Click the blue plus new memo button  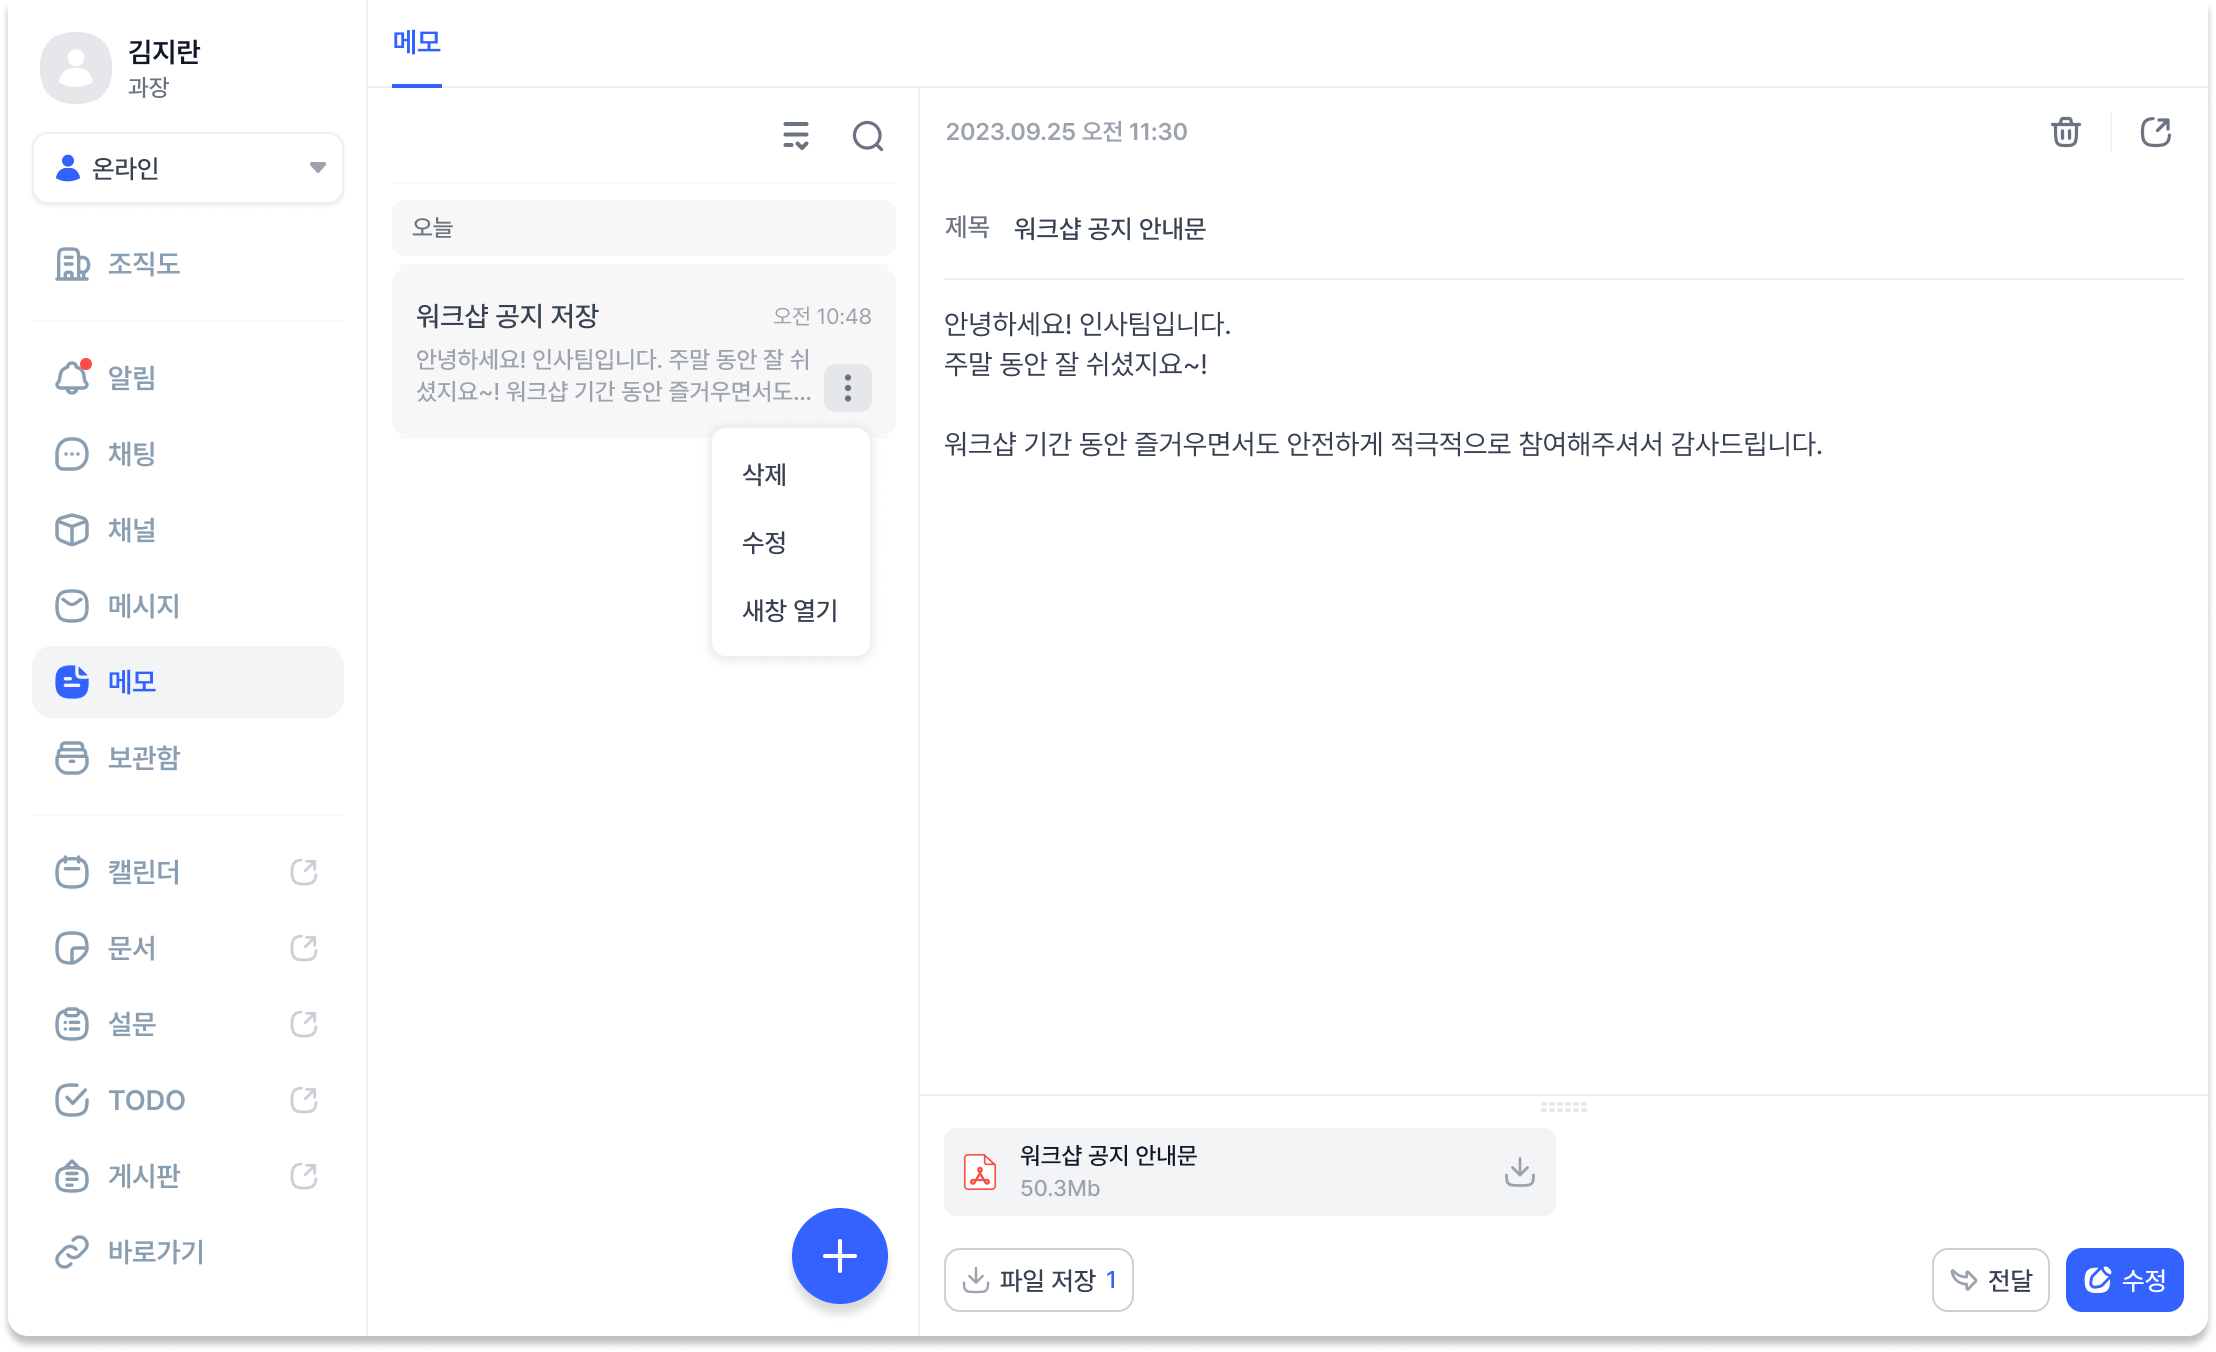click(x=839, y=1256)
